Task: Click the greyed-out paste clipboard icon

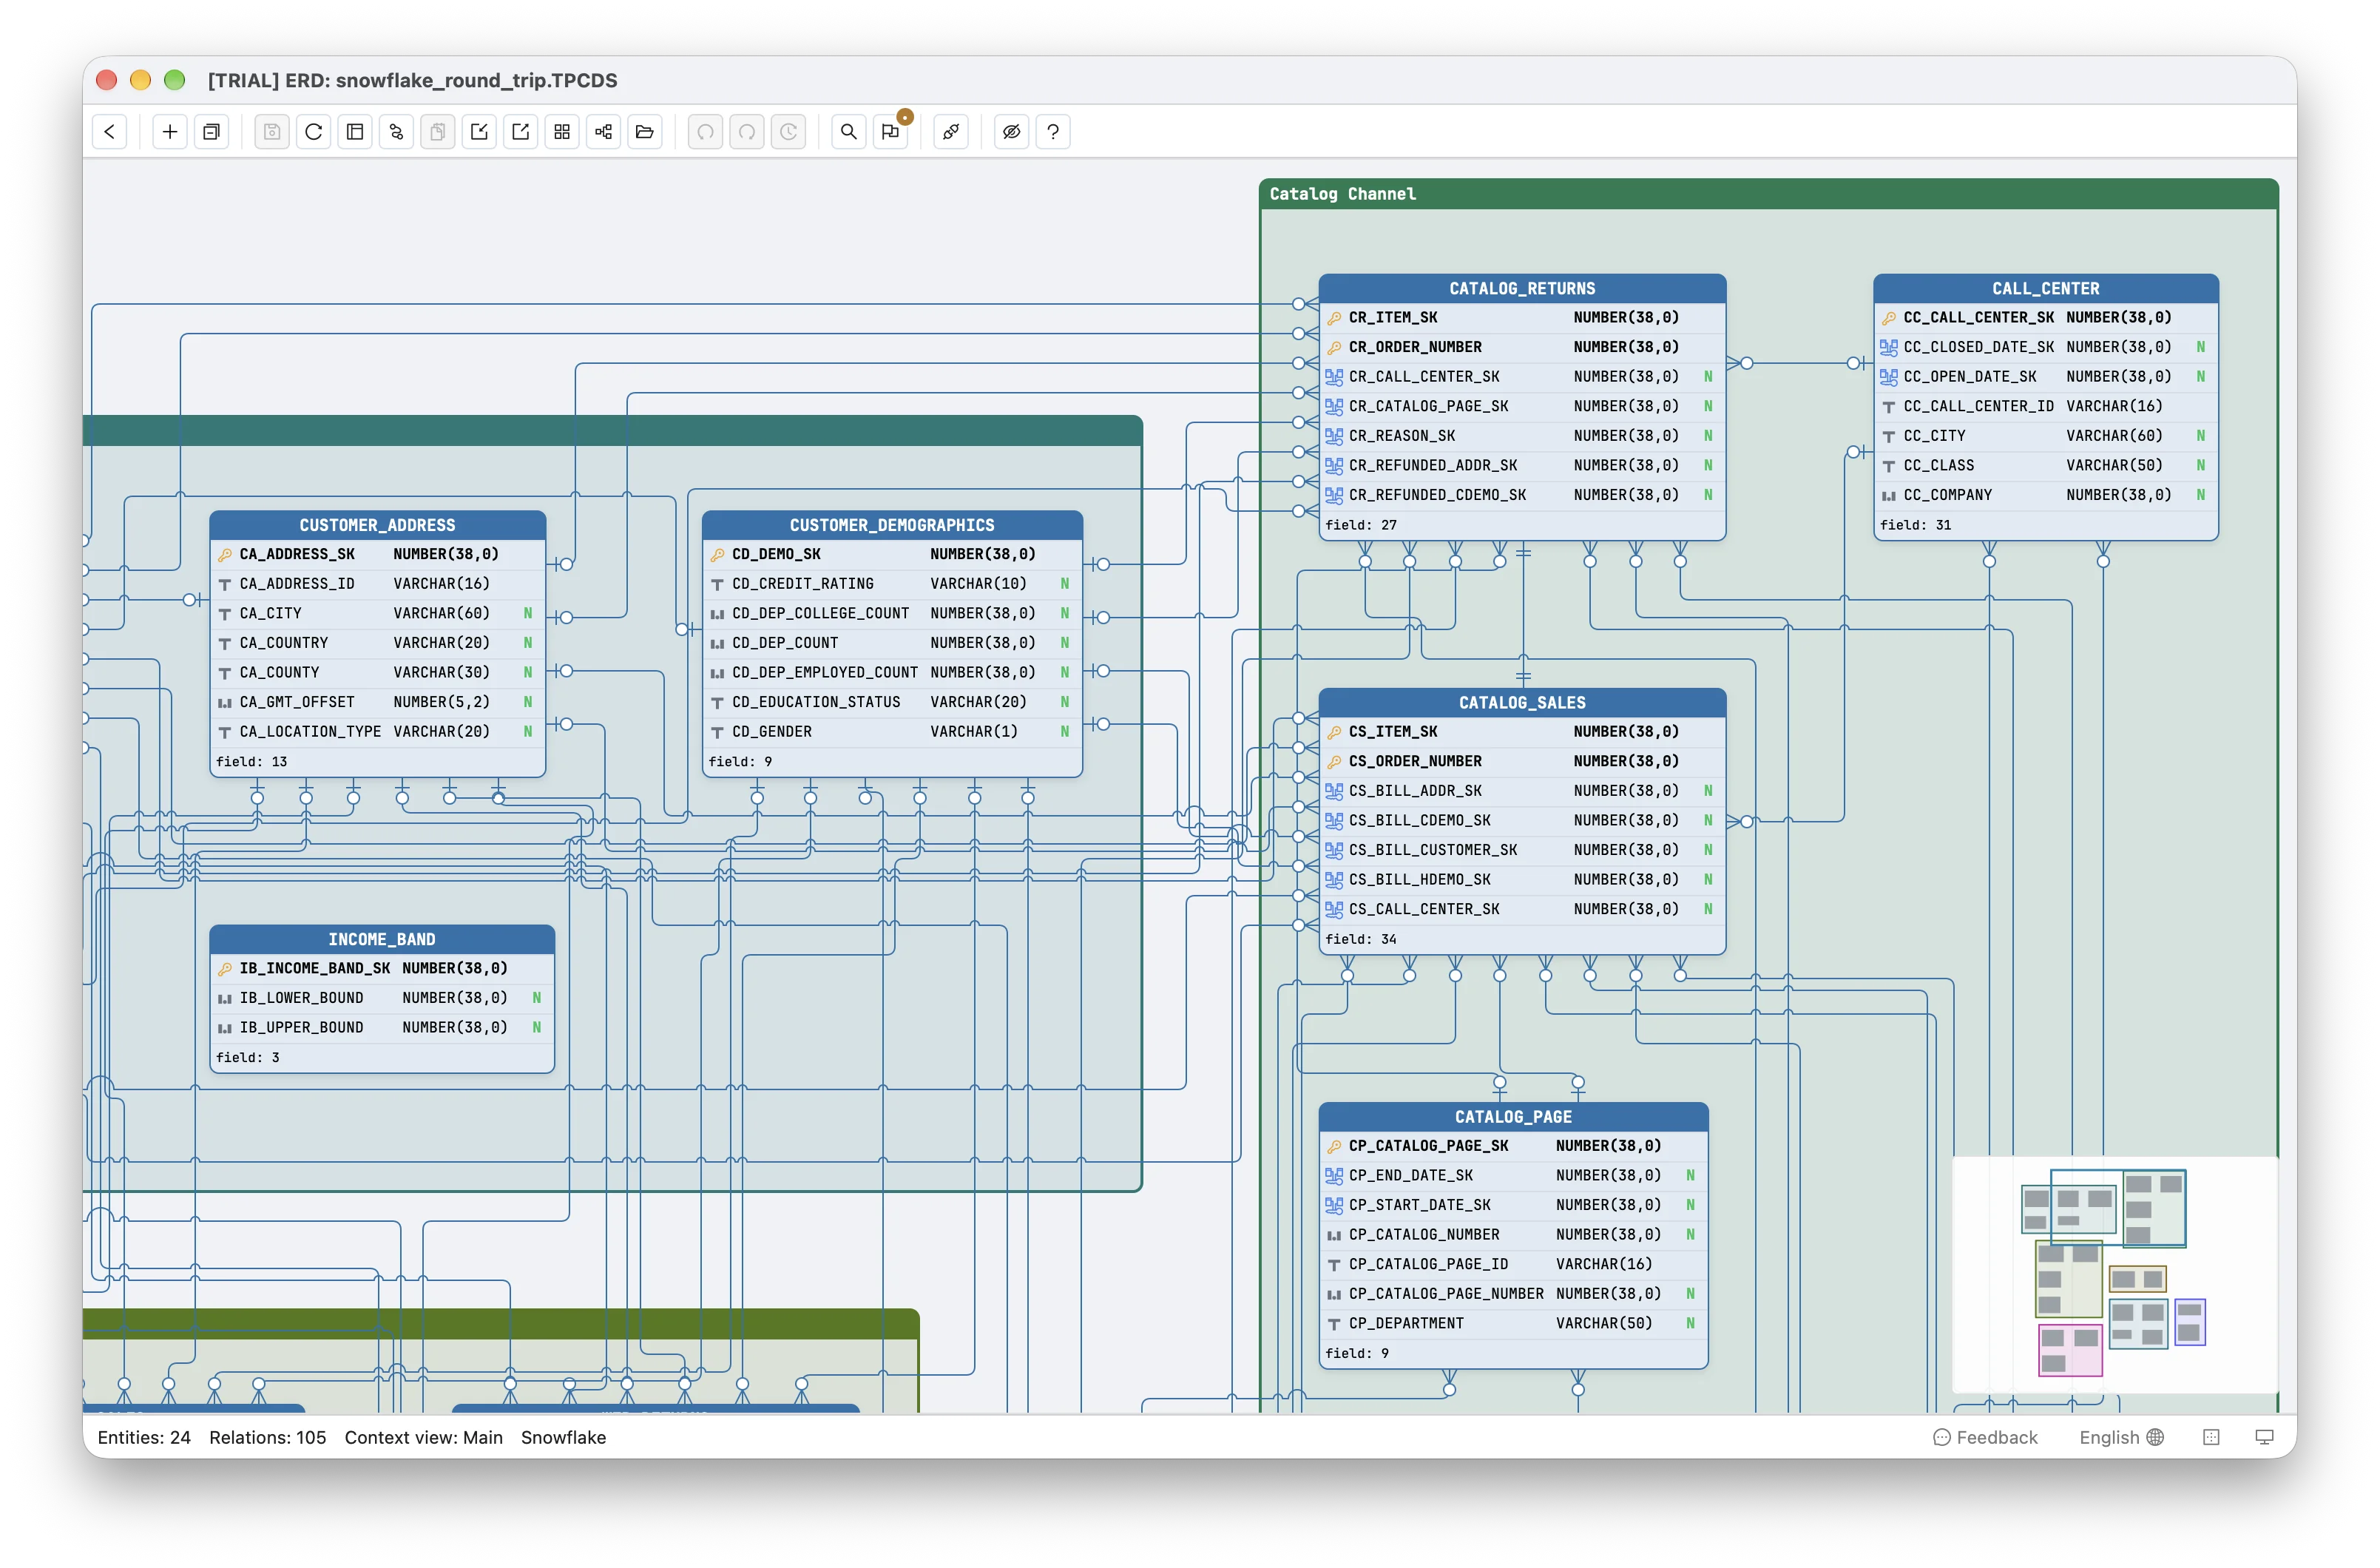Action: [x=437, y=131]
